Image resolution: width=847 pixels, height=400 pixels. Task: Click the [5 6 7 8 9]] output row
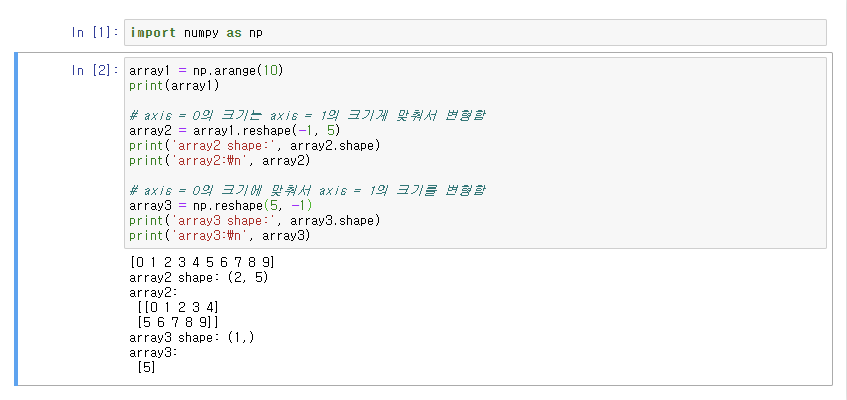[178, 323]
